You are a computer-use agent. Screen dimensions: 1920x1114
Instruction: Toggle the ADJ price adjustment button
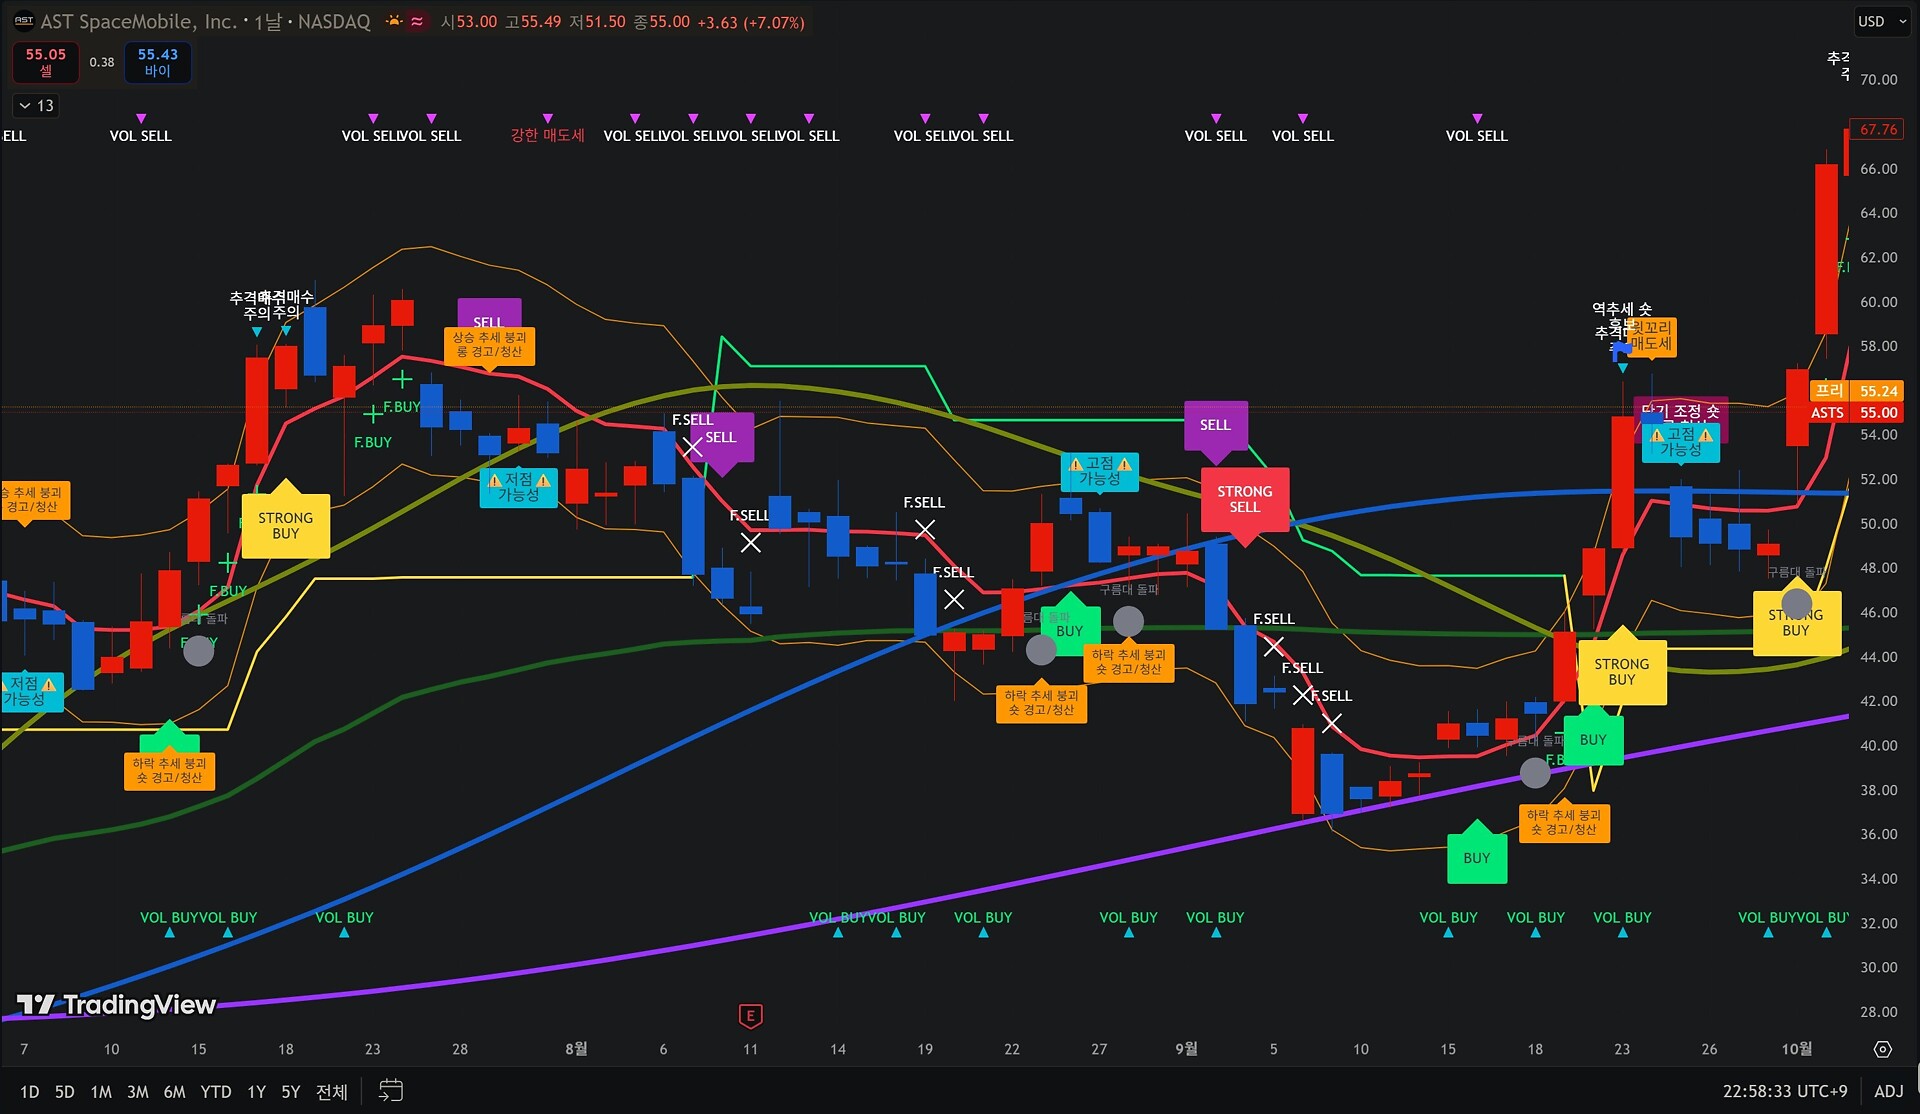[1888, 1091]
